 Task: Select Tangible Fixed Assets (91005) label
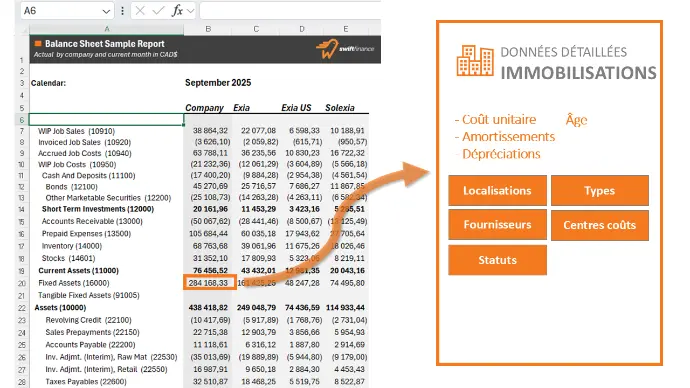88,295
